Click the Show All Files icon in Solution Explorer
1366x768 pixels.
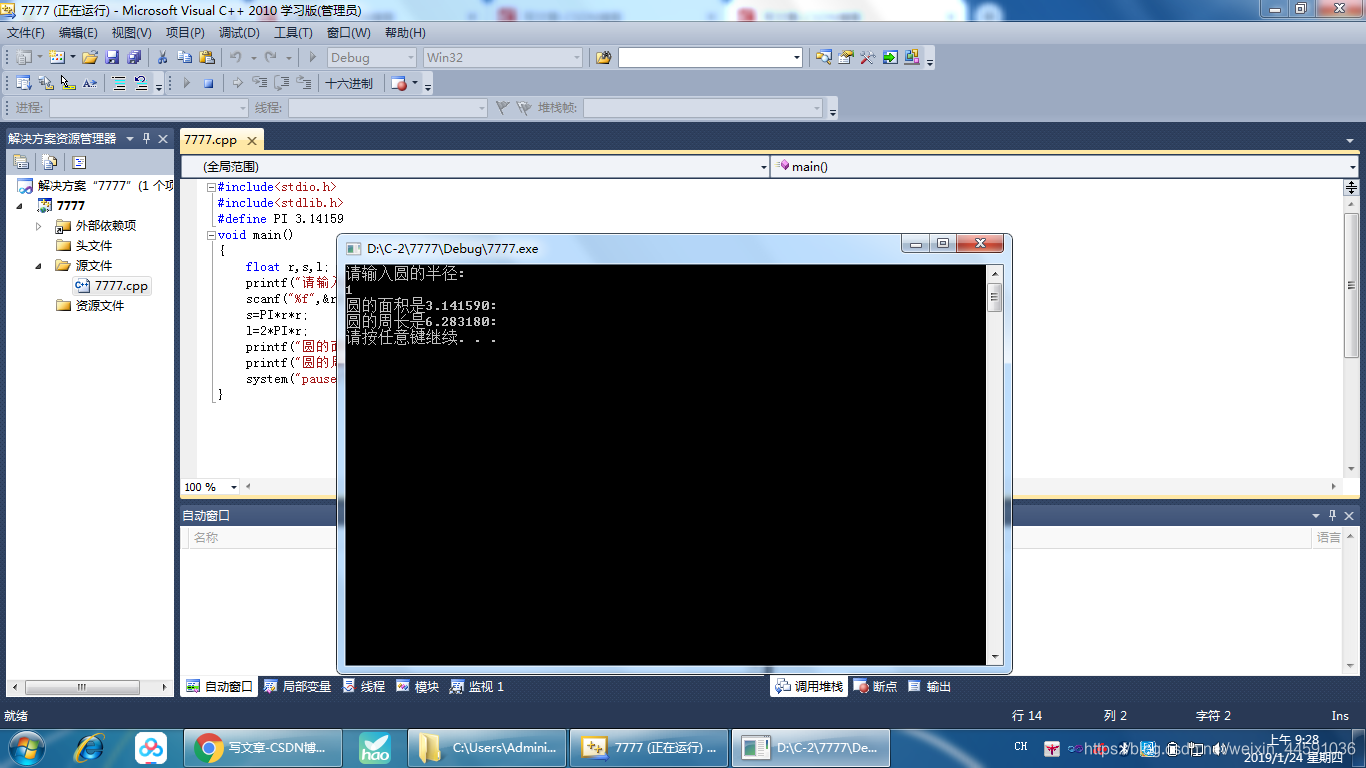[x=49, y=162]
